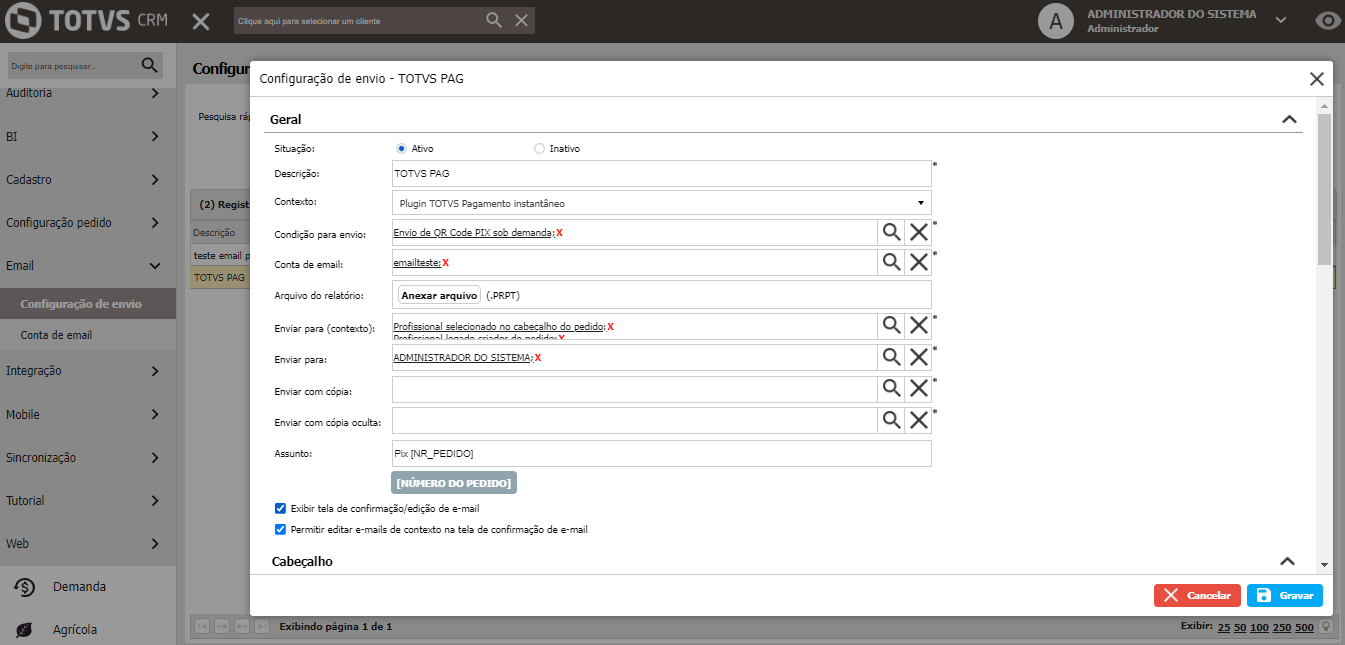Click sidebar search magnifier icon
The image size is (1345, 645).
(150, 65)
